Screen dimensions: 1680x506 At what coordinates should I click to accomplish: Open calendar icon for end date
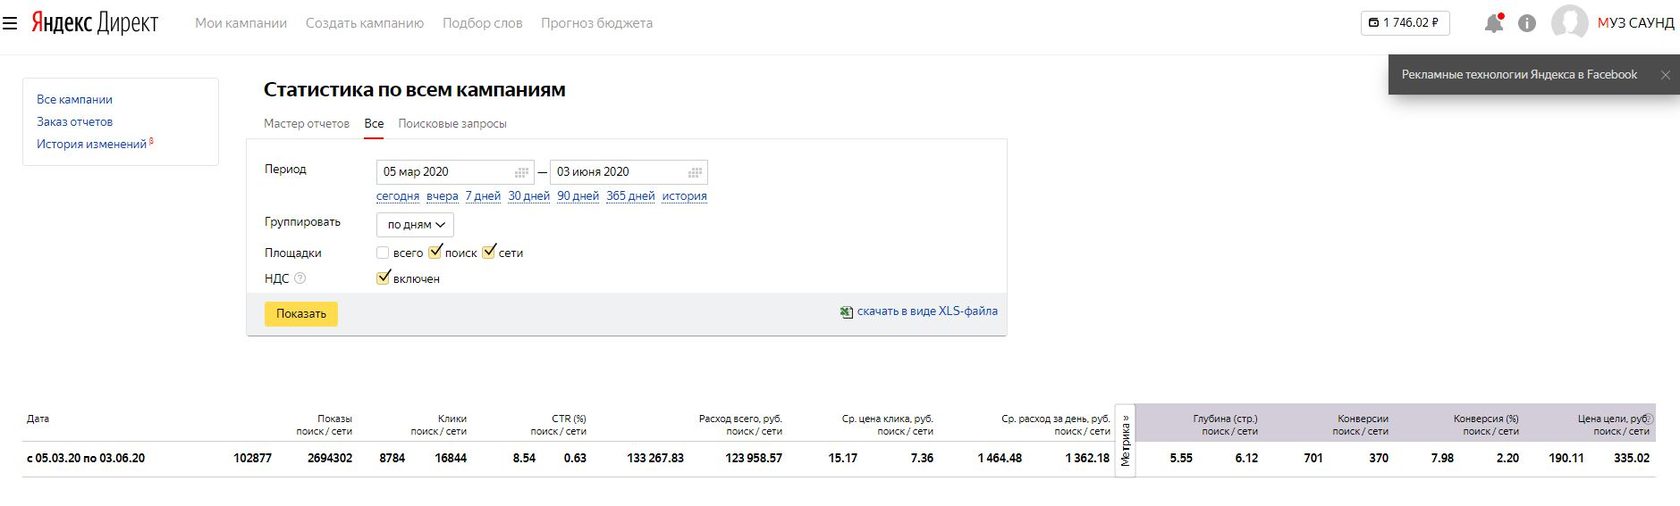point(695,172)
